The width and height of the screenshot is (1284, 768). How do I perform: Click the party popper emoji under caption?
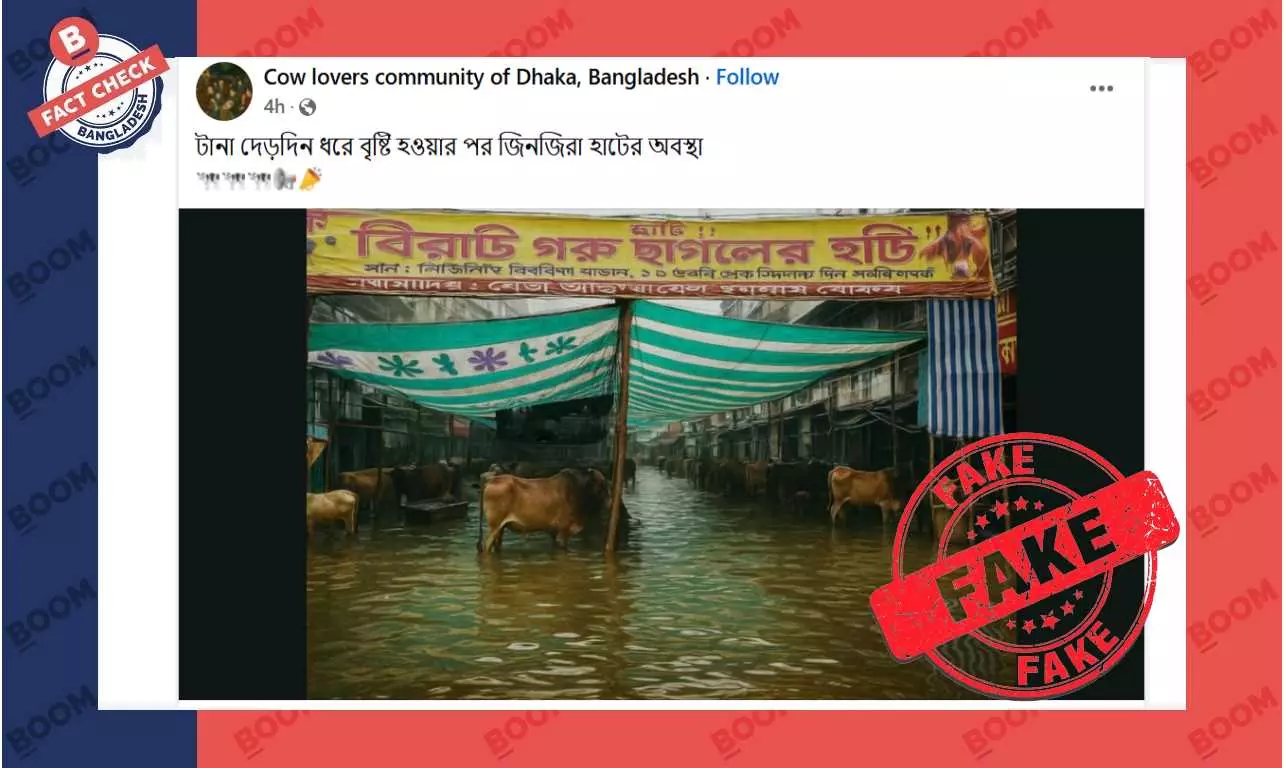(x=311, y=179)
